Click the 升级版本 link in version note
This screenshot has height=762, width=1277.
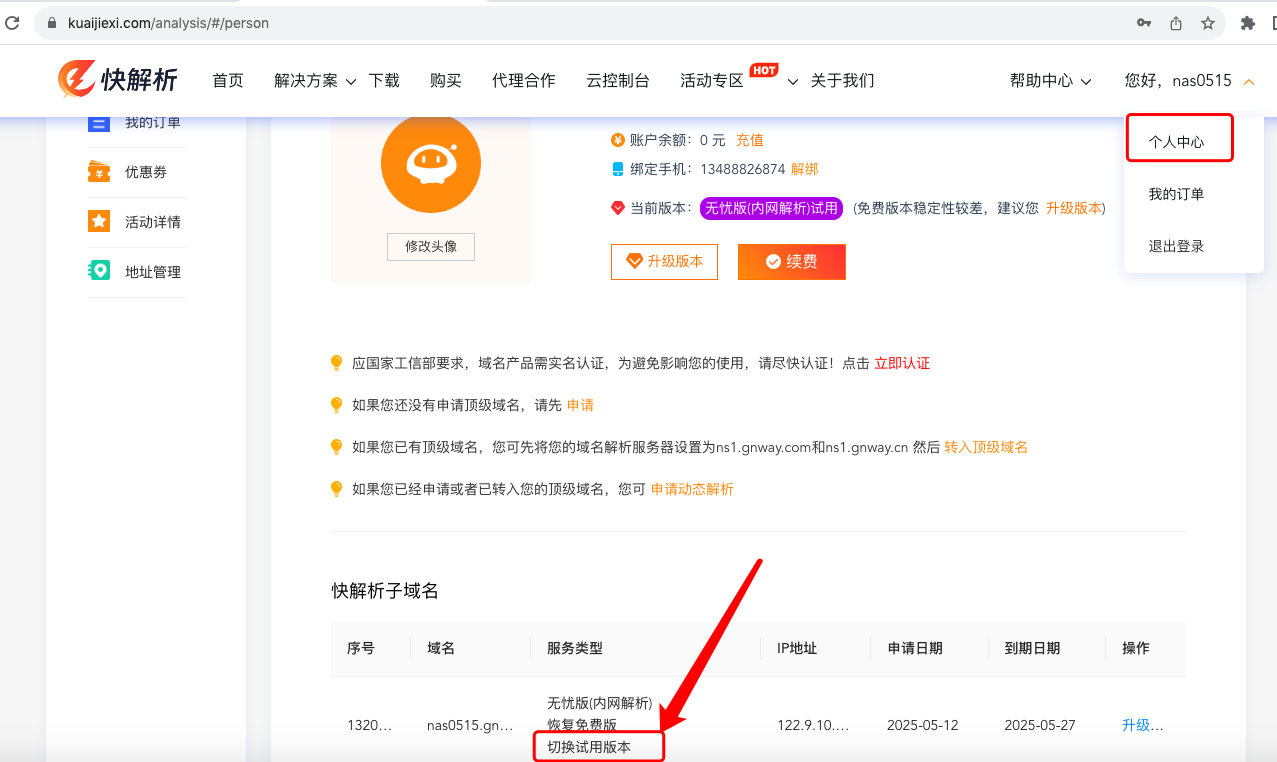click(x=1073, y=208)
